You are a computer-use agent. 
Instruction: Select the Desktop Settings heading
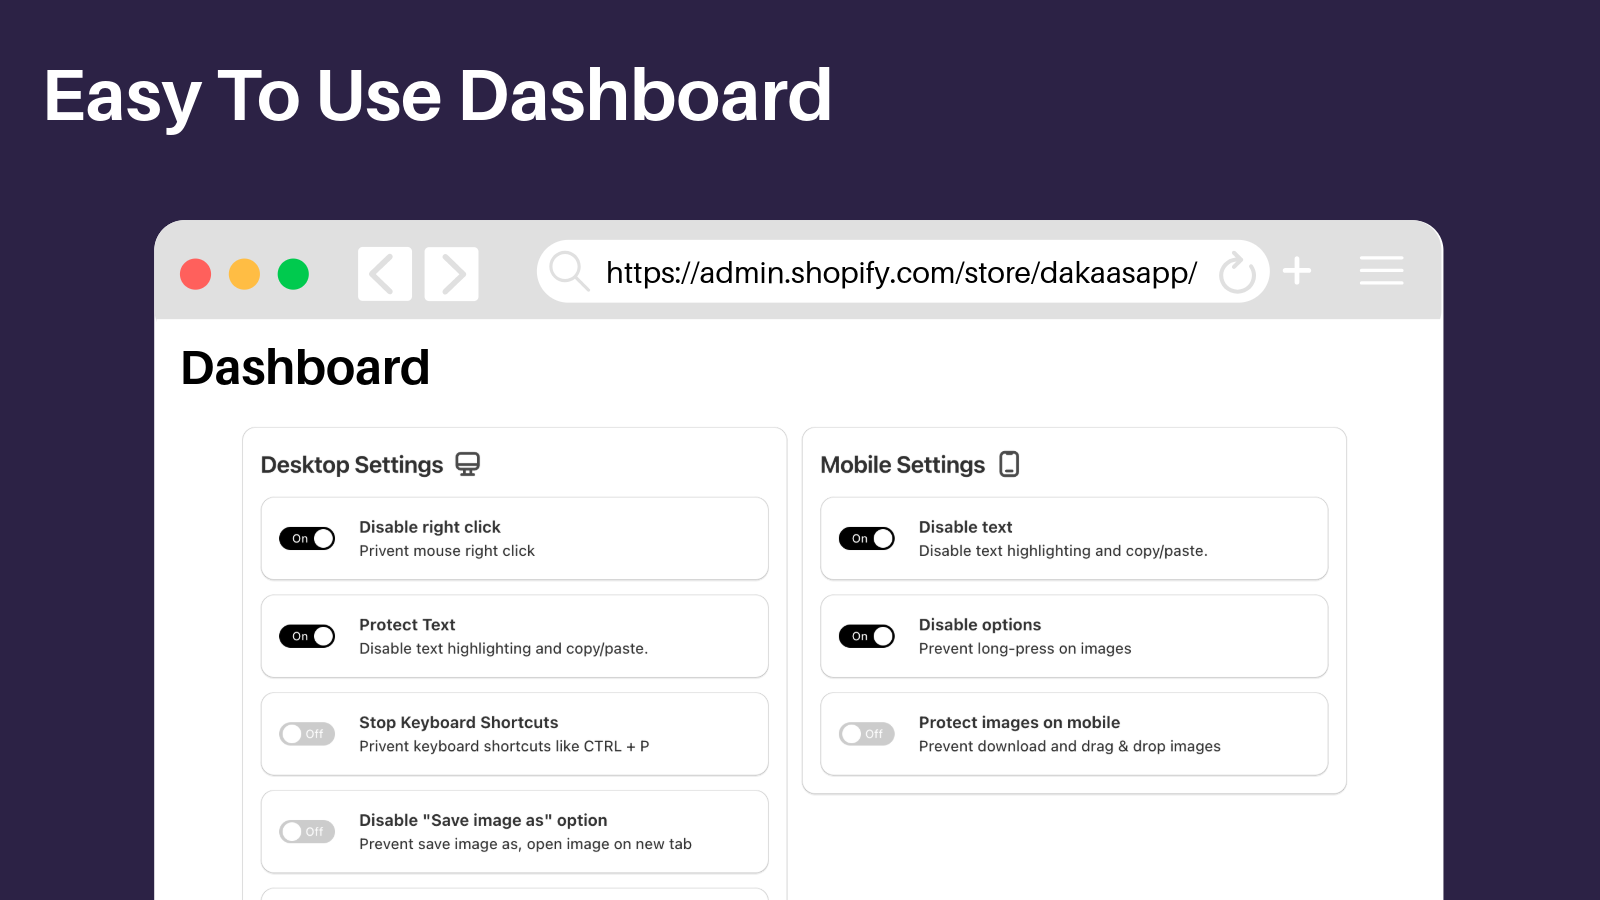click(352, 465)
